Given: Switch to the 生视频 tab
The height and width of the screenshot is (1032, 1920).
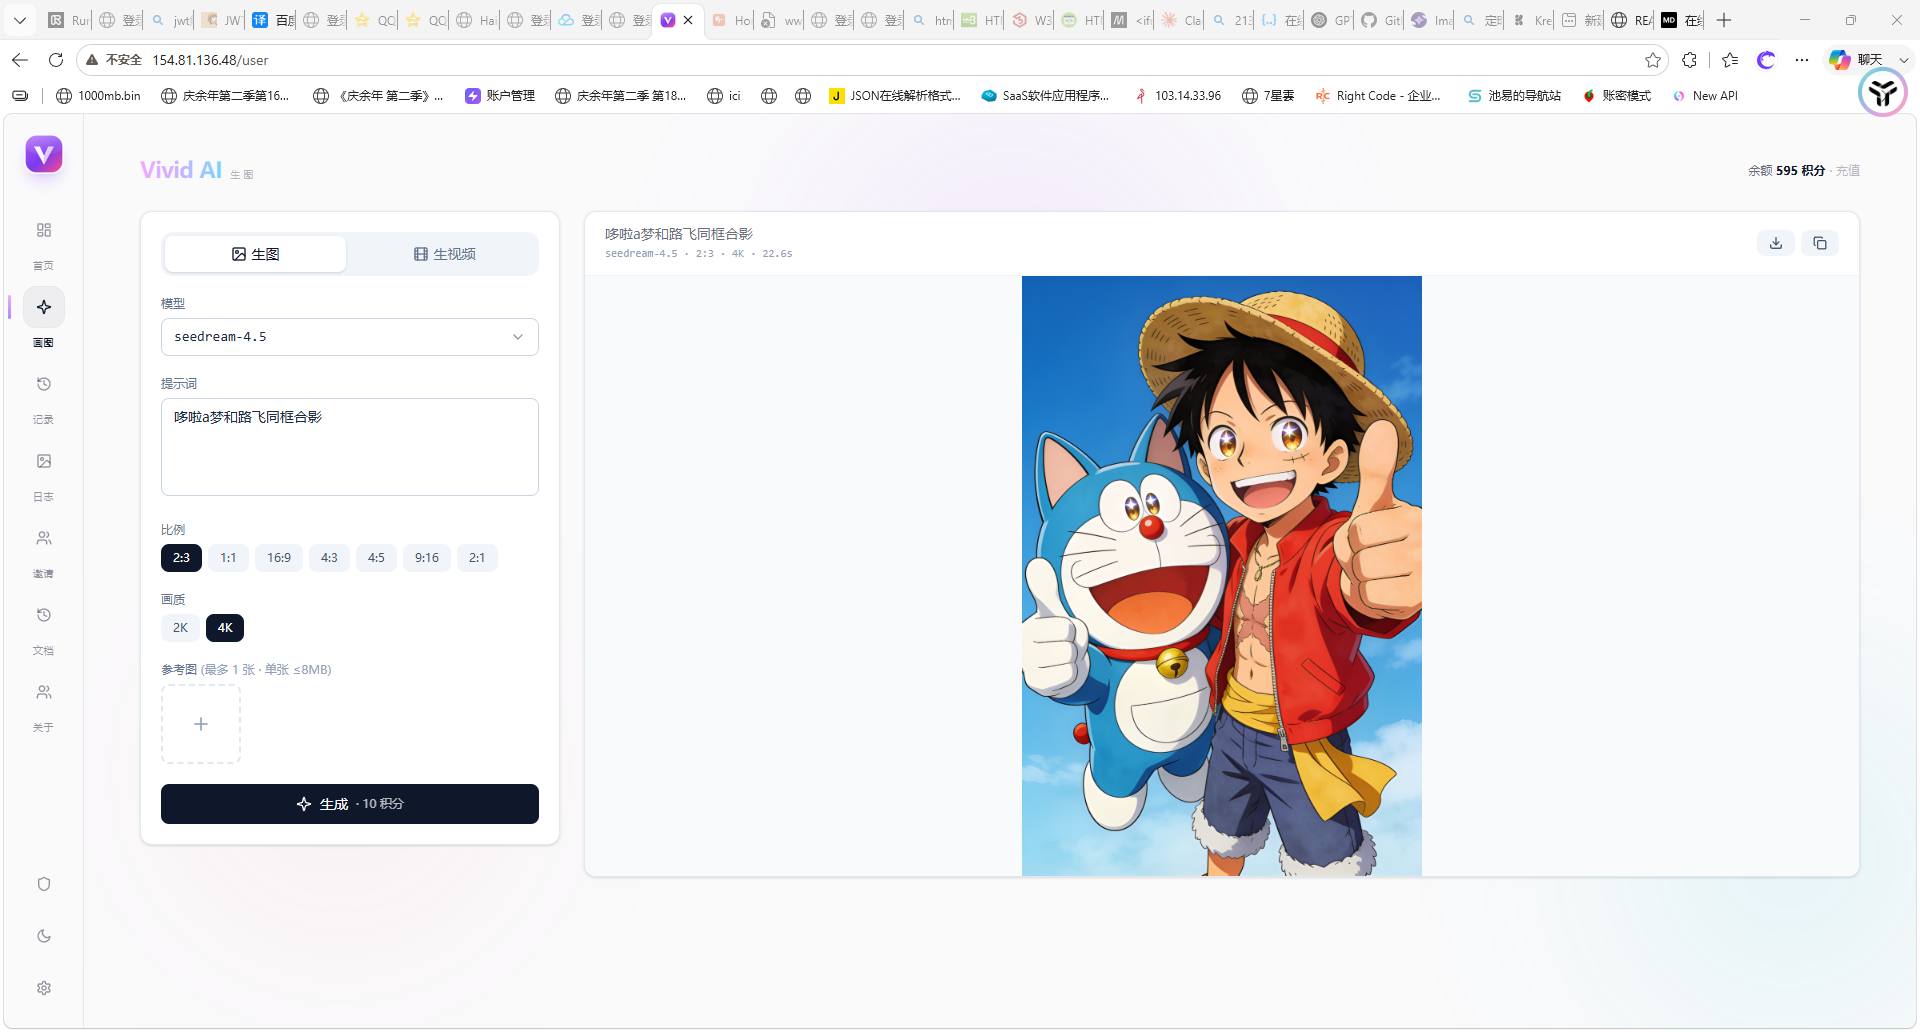Looking at the screenshot, I should pyautogui.click(x=445, y=254).
